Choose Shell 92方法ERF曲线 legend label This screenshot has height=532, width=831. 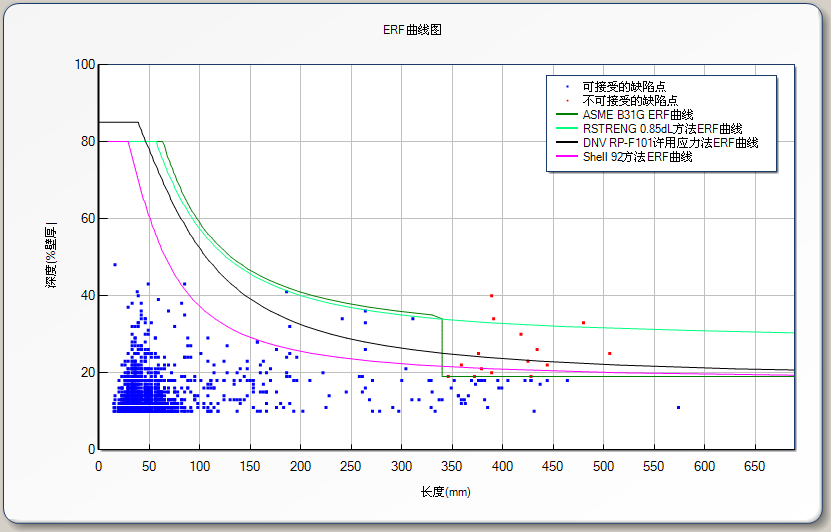[x=637, y=157]
